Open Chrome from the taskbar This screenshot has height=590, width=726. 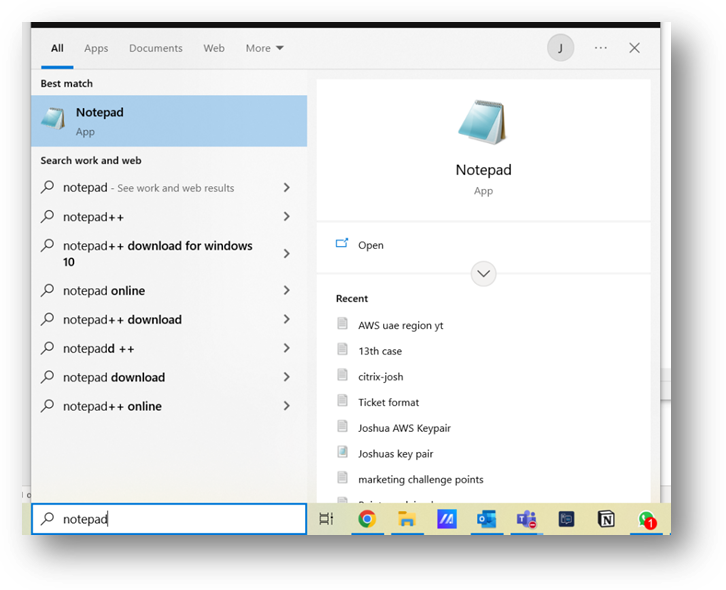click(x=367, y=519)
